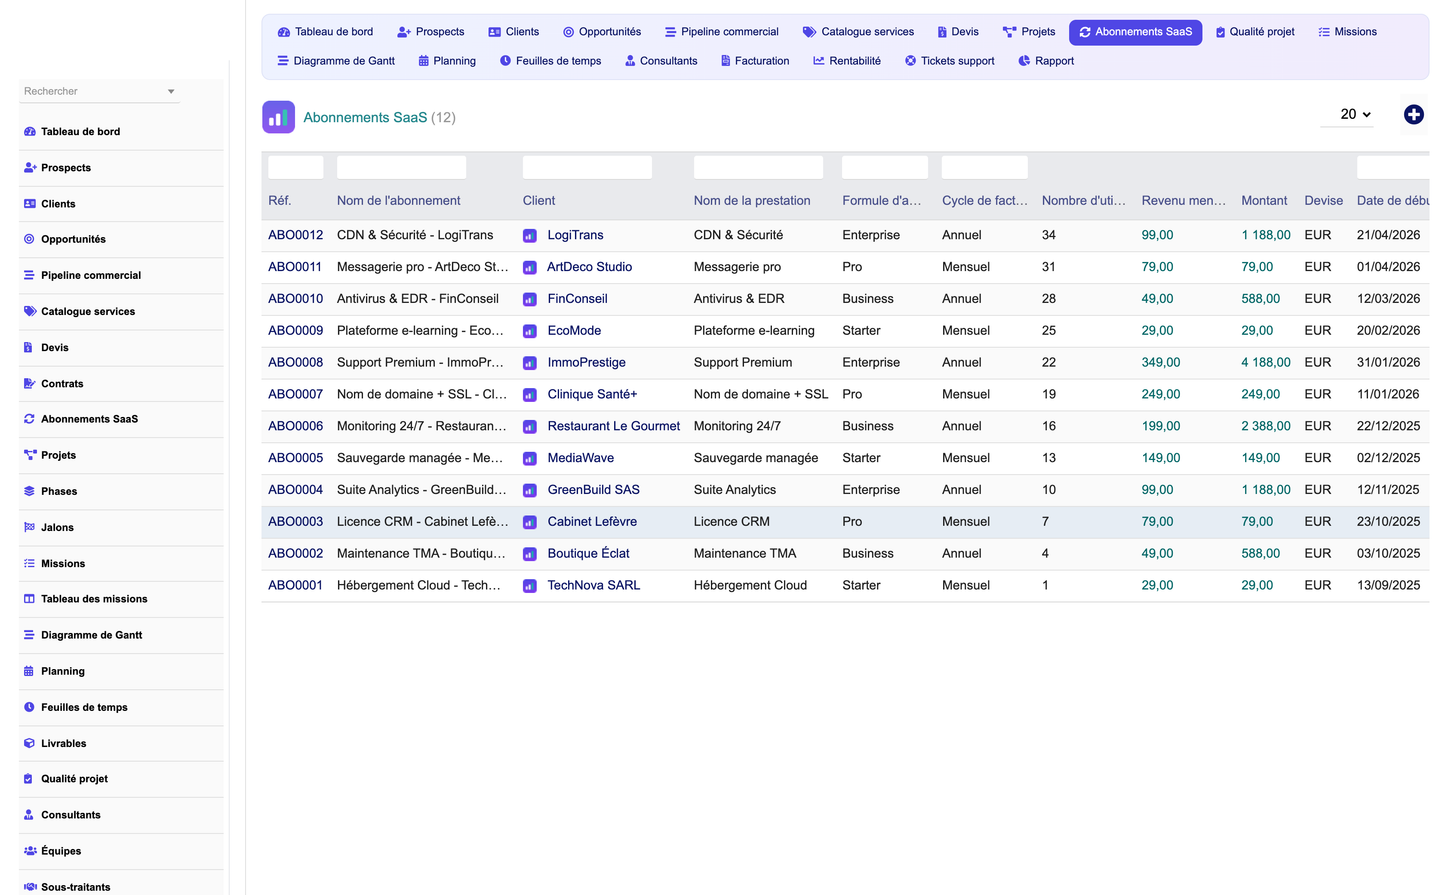
Task: Click the client icon next to LogiTrans
Action: 530,236
